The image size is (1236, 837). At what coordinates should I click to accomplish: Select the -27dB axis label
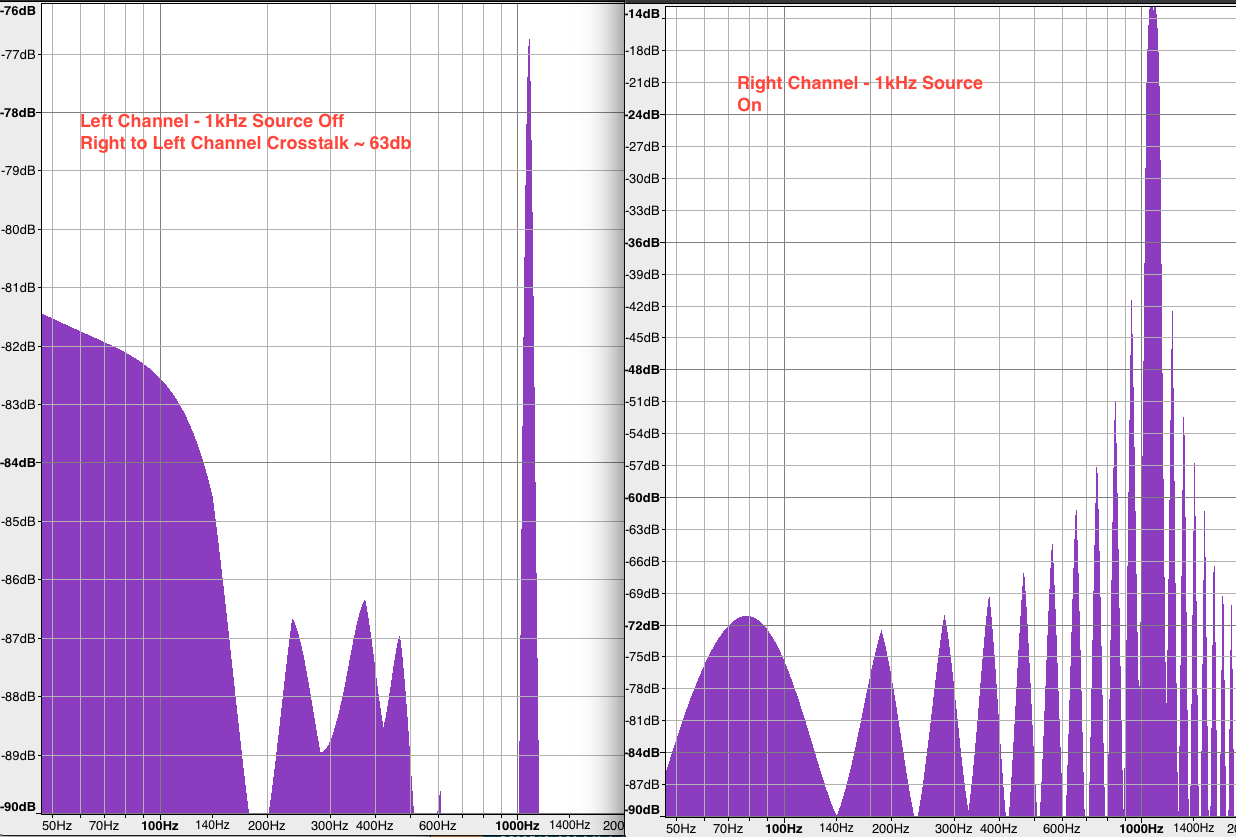pyautogui.click(x=642, y=146)
